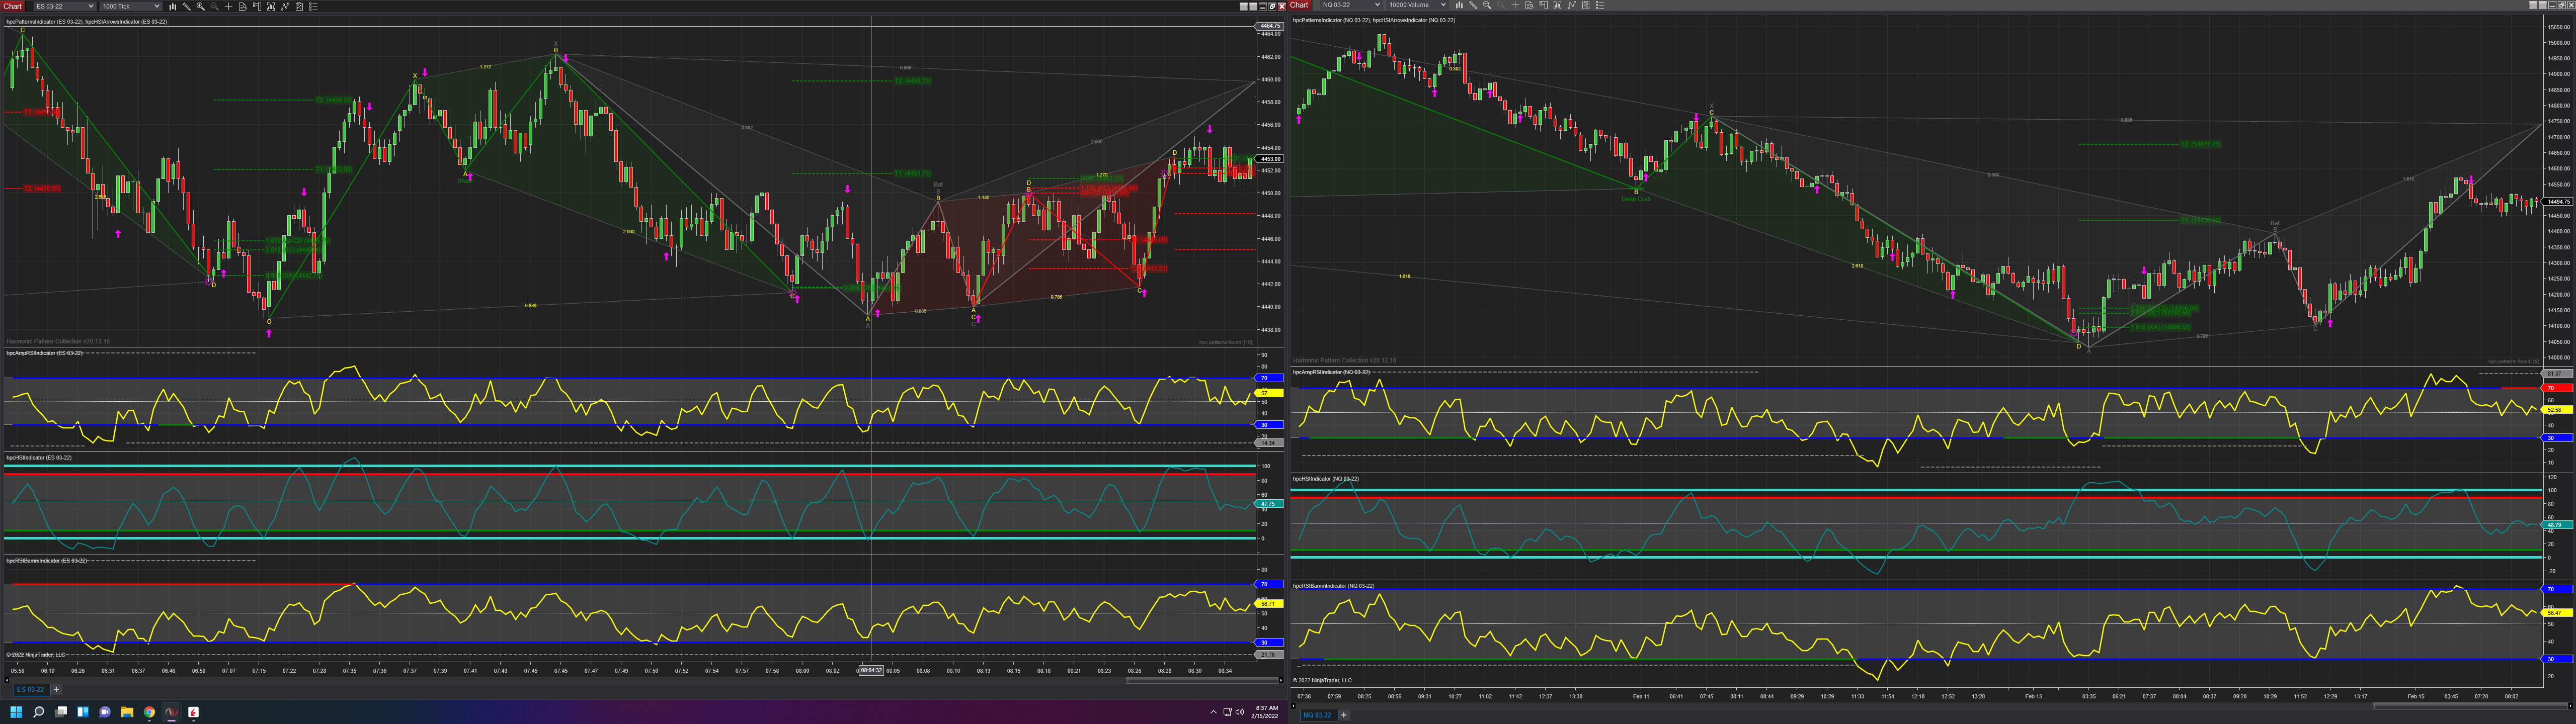
Task: Open Strategies icon on NQ chart toolbar
Action: 1572,5
